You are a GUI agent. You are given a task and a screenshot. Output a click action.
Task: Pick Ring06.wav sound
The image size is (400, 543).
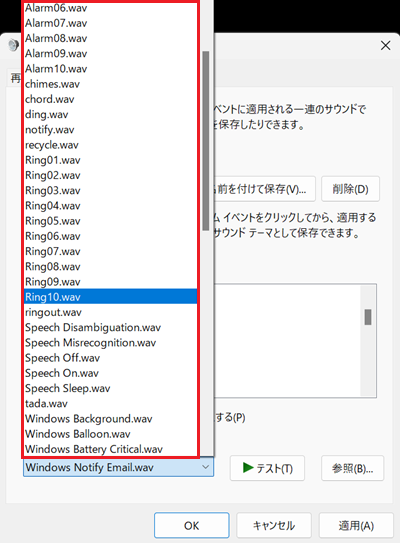point(111,236)
